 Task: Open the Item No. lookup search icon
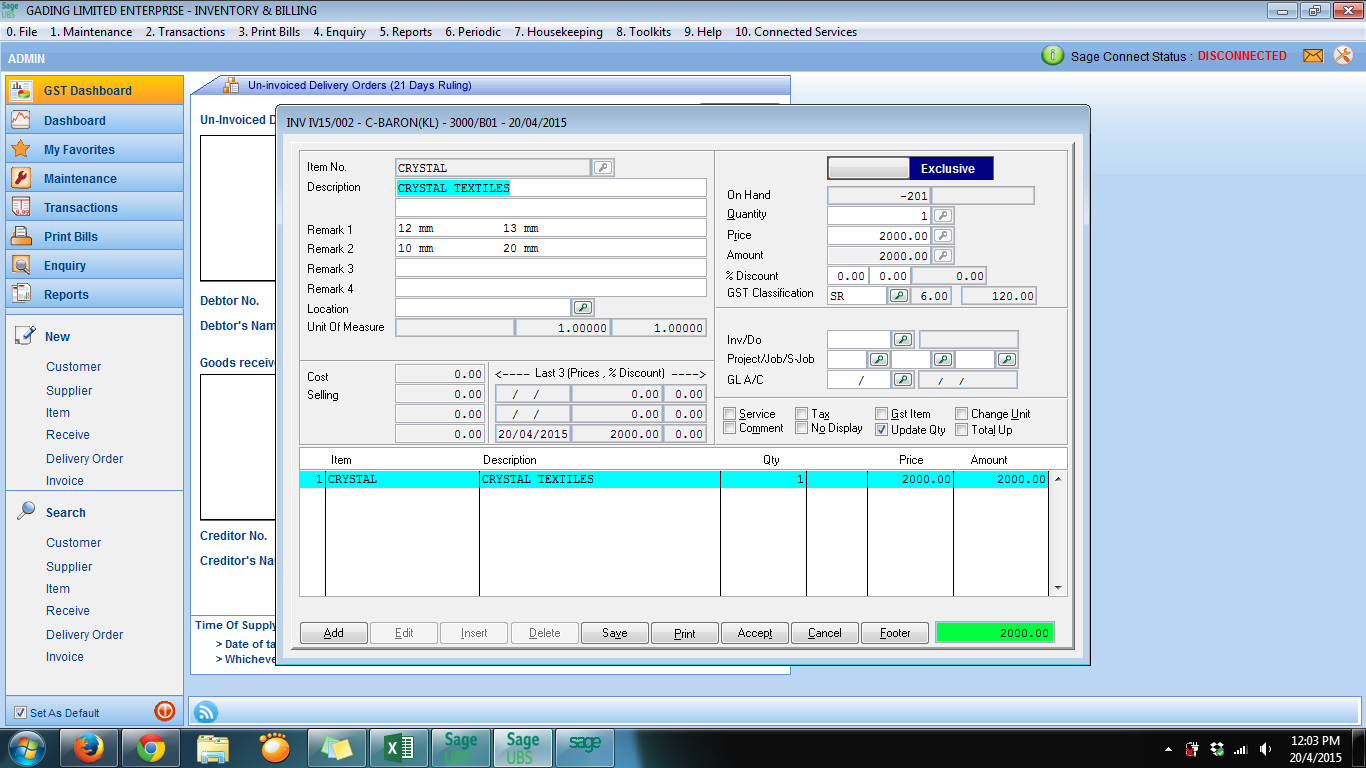[603, 167]
